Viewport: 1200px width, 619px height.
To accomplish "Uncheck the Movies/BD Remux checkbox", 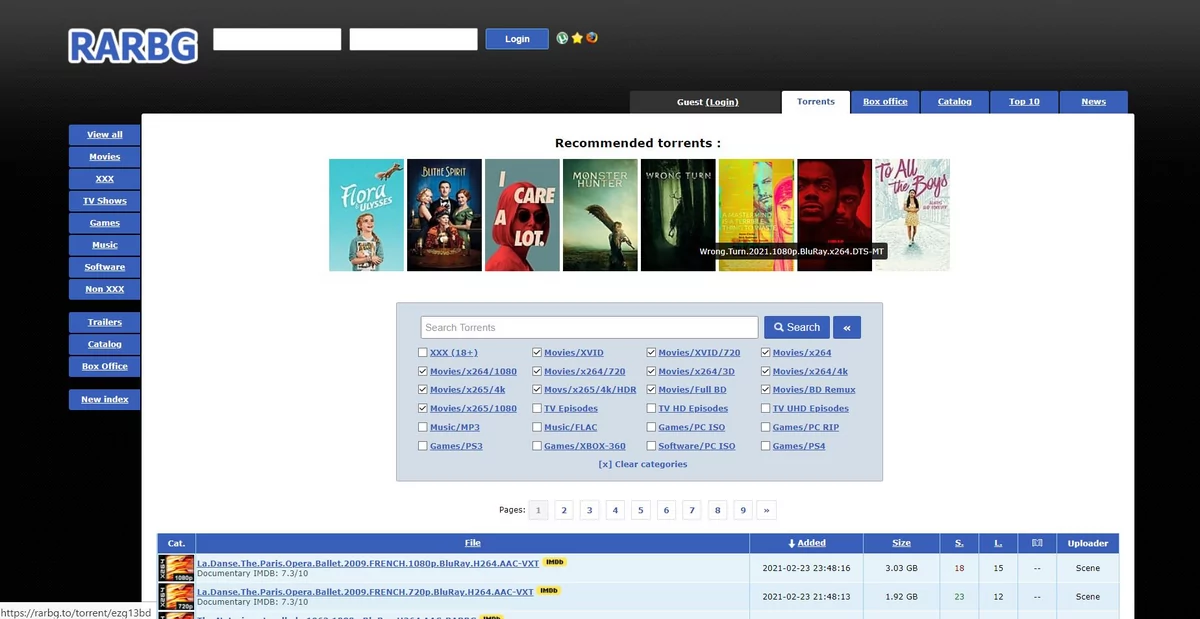I will (766, 390).
